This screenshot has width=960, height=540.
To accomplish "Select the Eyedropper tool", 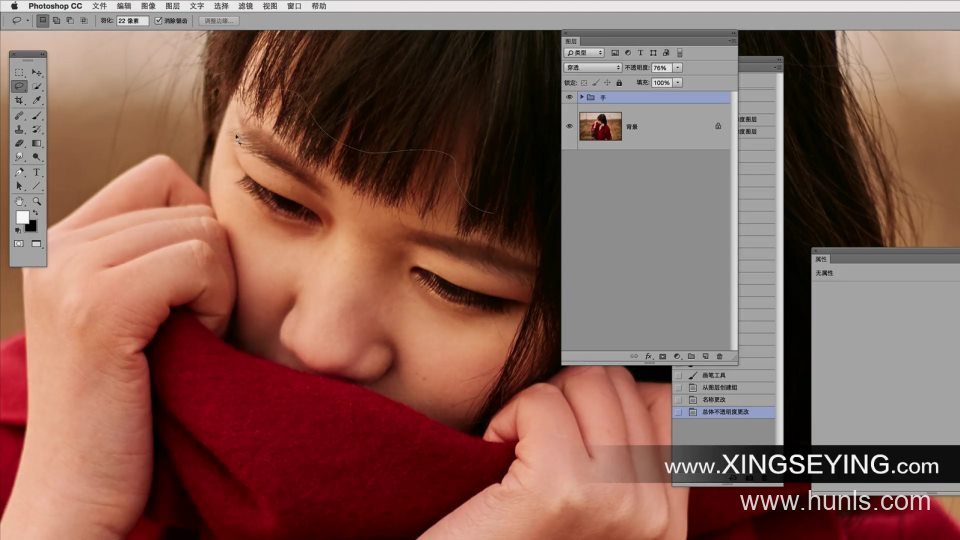I will click(37, 100).
